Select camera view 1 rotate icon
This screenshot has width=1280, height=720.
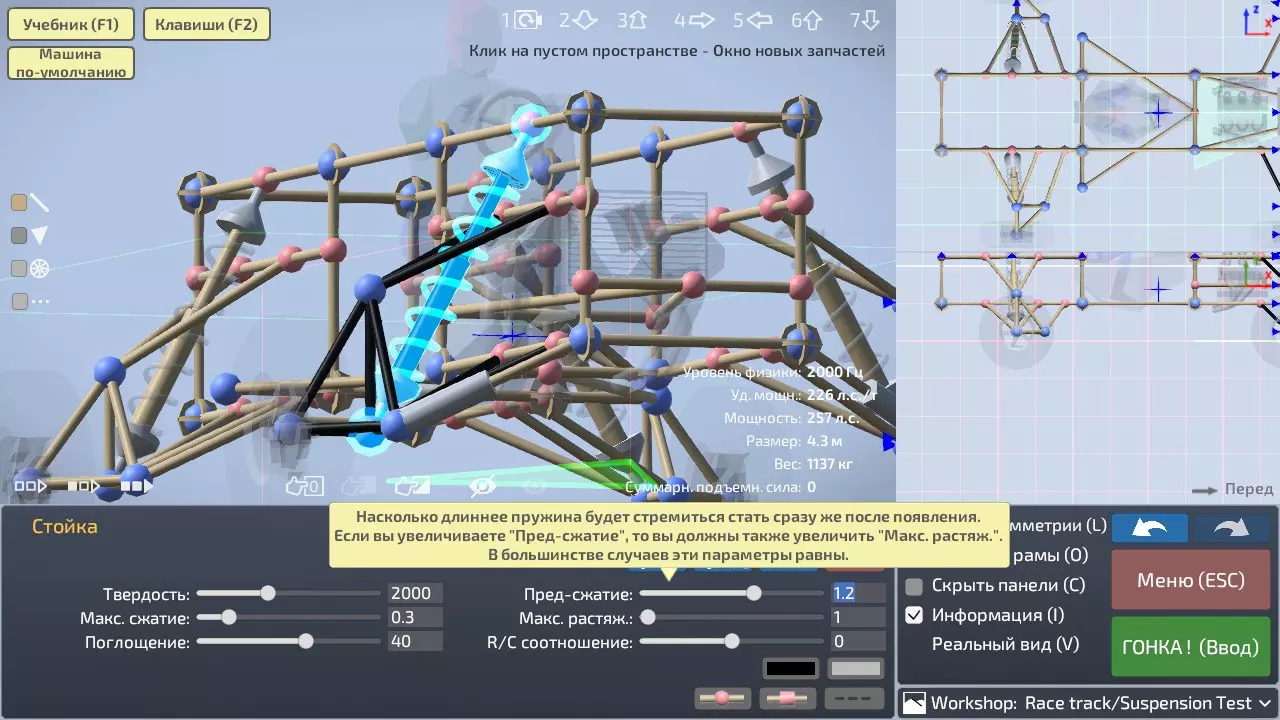(527, 19)
